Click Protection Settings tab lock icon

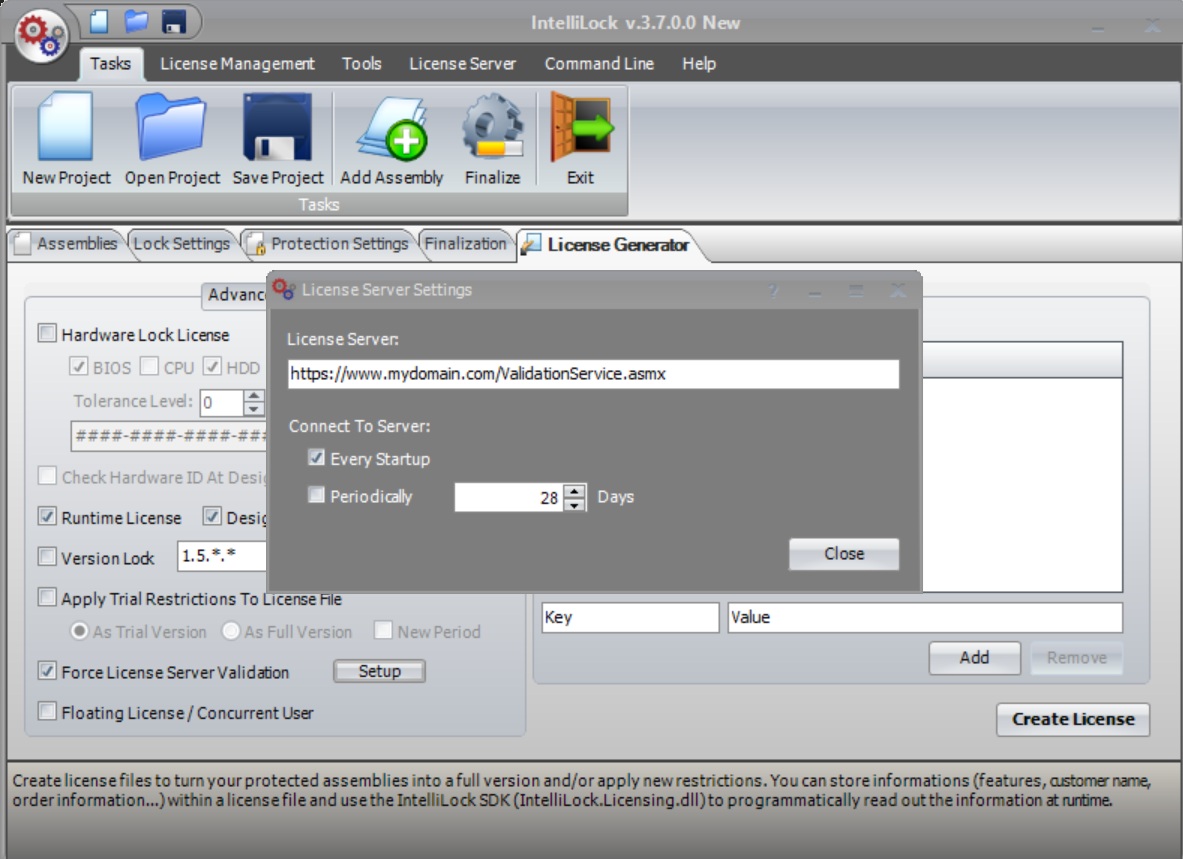click(x=256, y=244)
